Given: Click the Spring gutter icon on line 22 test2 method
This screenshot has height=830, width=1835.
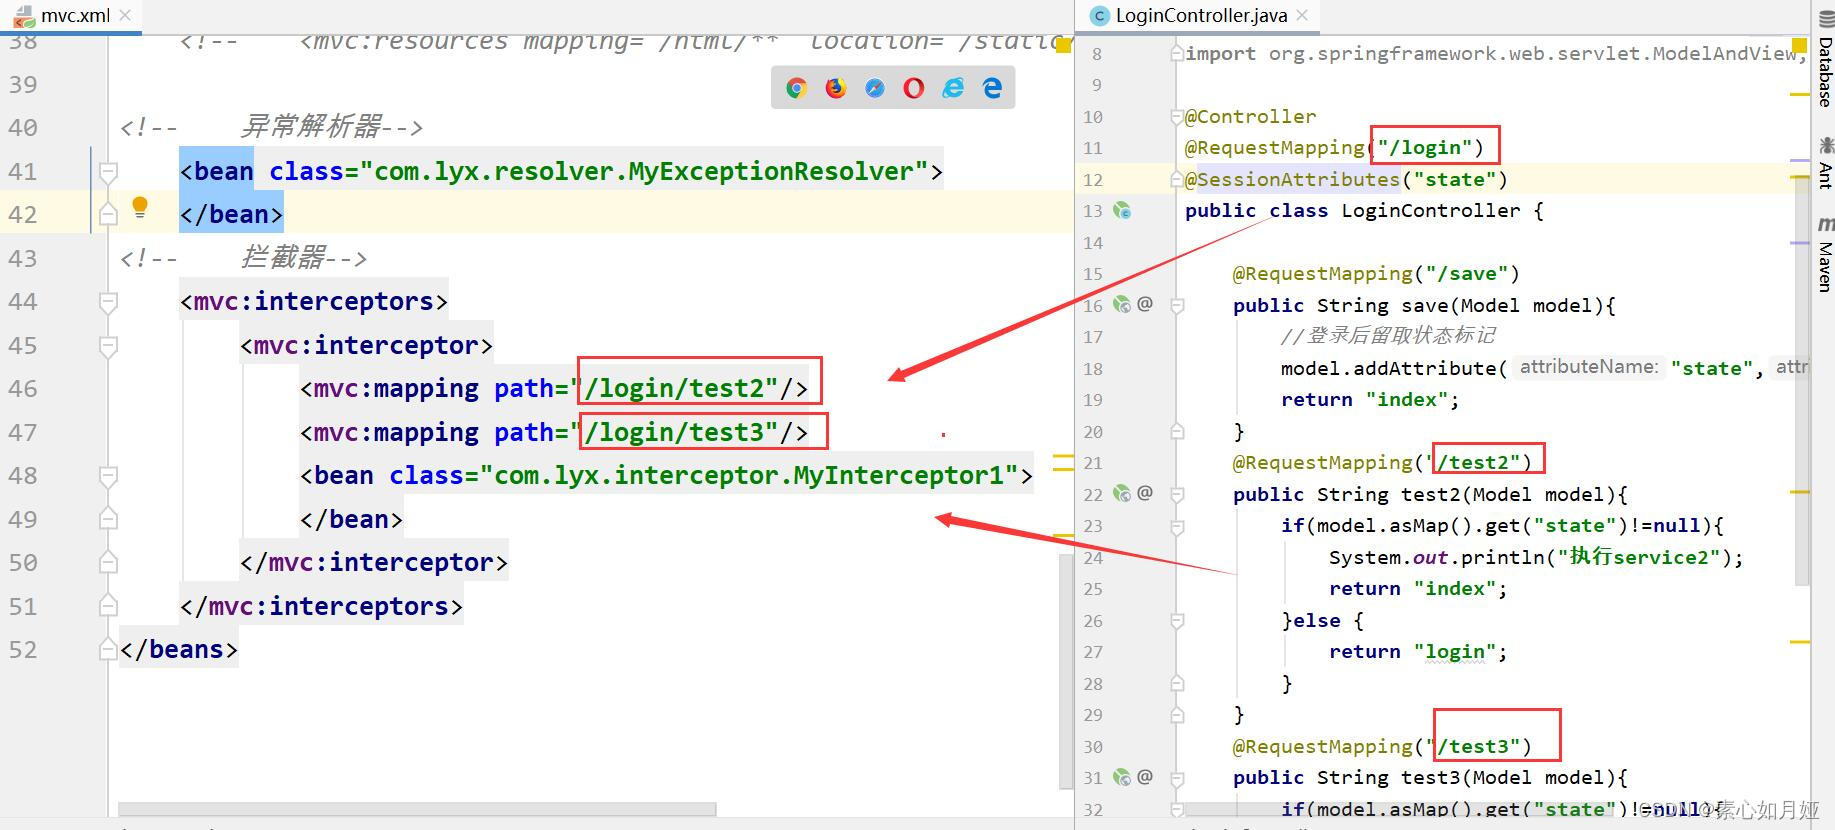Looking at the screenshot, I should (1122, 493).
